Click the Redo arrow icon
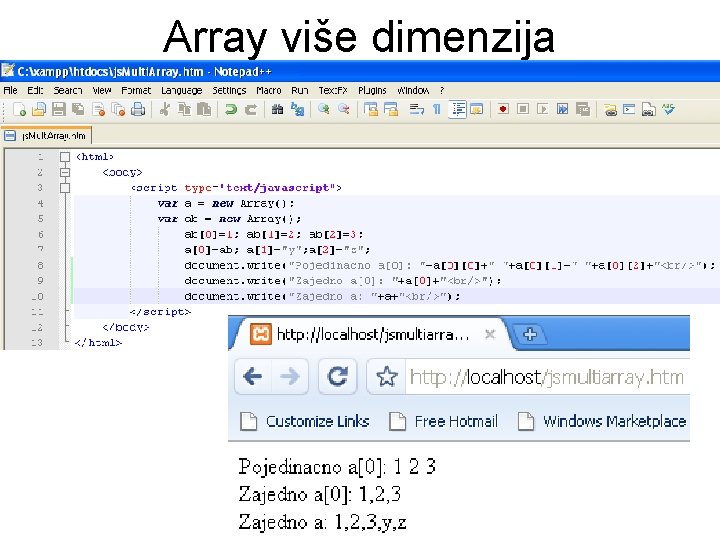This screenshot has height=540, width=720. [251, 109]
